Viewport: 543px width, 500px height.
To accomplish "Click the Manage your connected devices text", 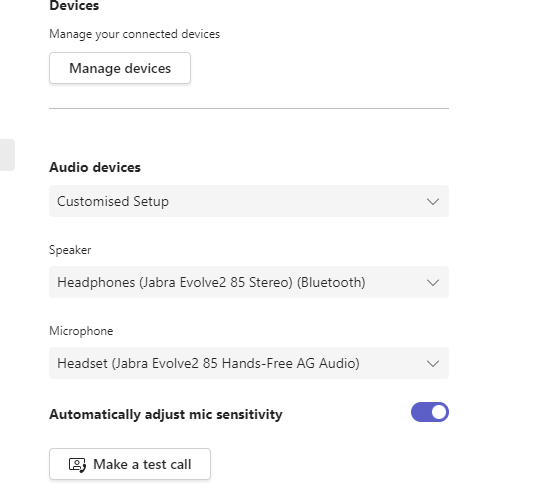I will coord(134,34).
